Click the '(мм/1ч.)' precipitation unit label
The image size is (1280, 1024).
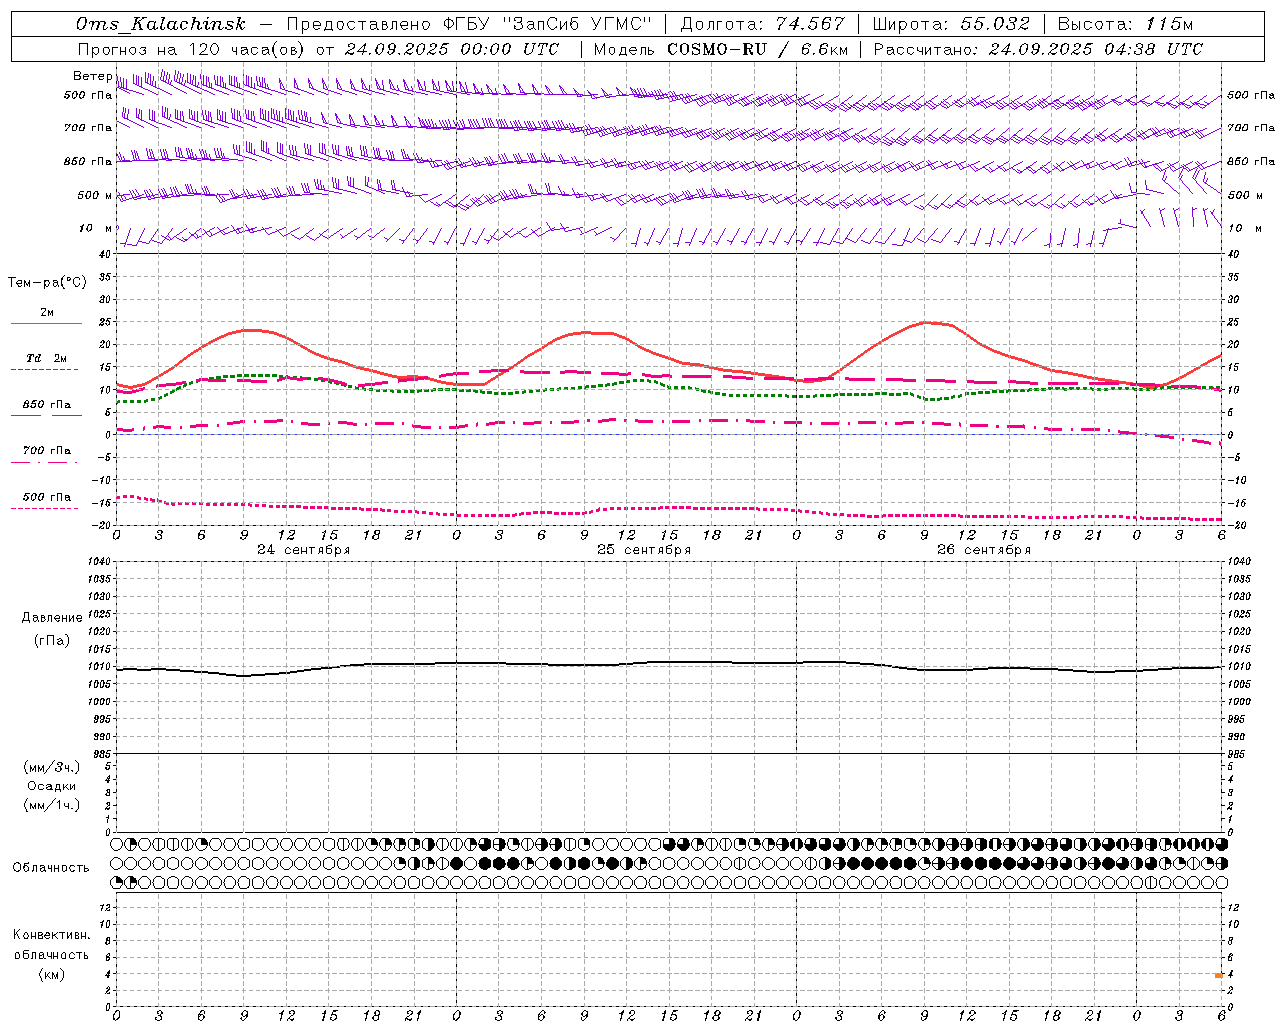pyautogui.click(x=52, y=805)
